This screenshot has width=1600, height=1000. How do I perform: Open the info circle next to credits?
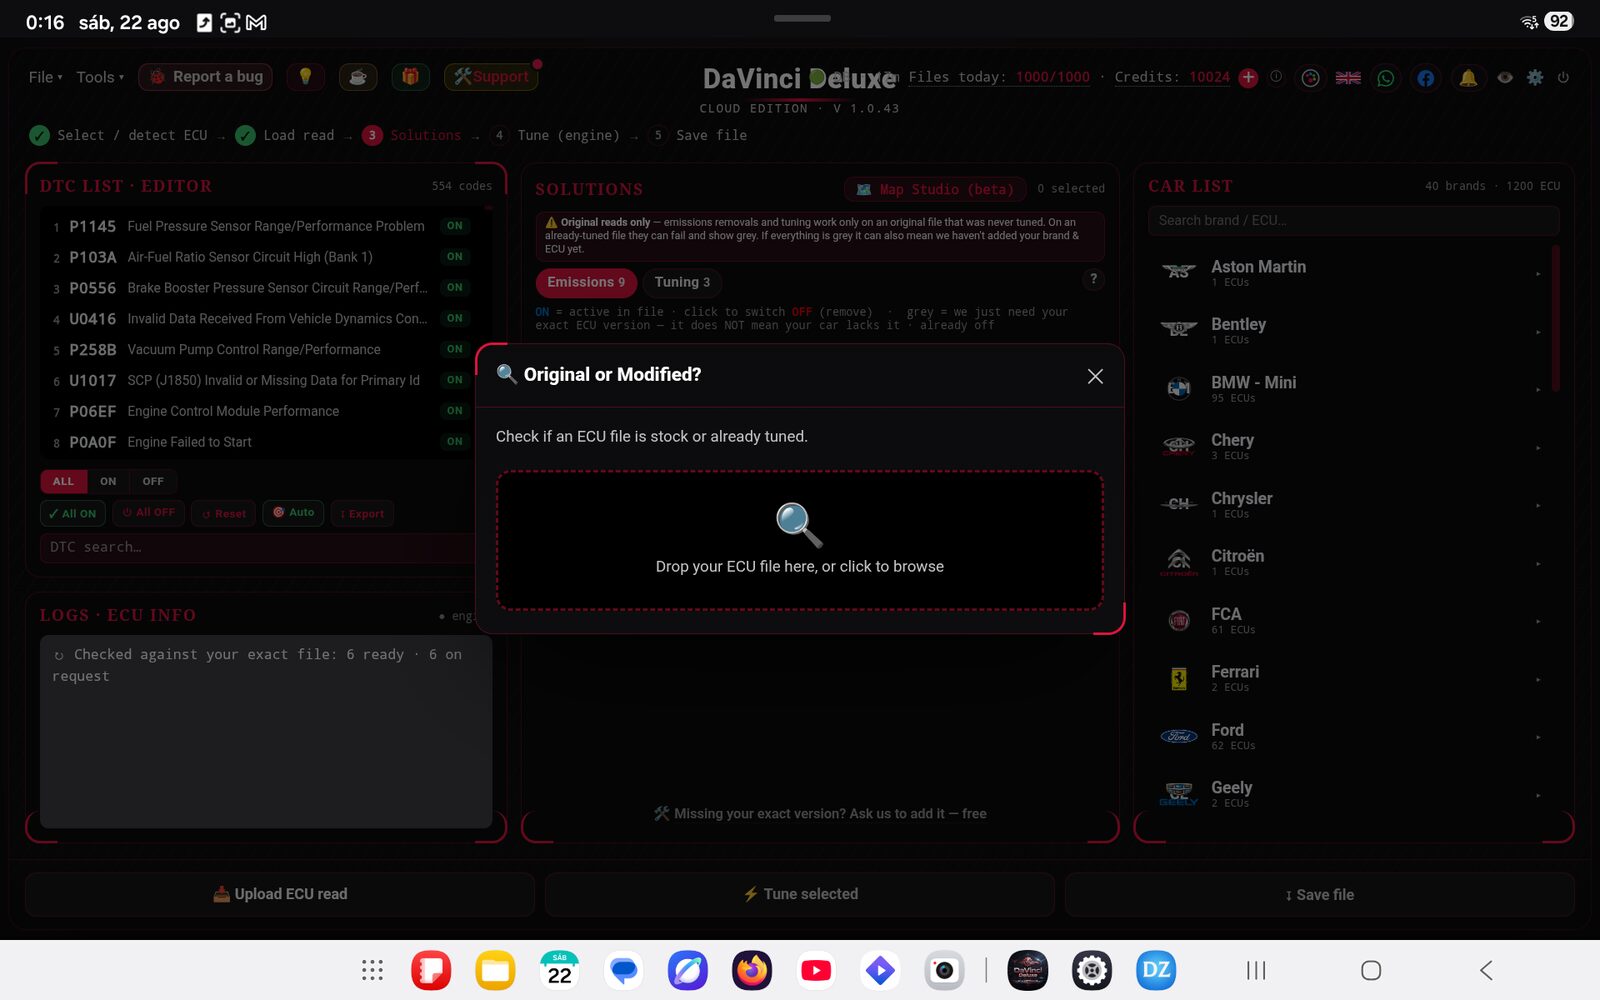pos(1276,77)
